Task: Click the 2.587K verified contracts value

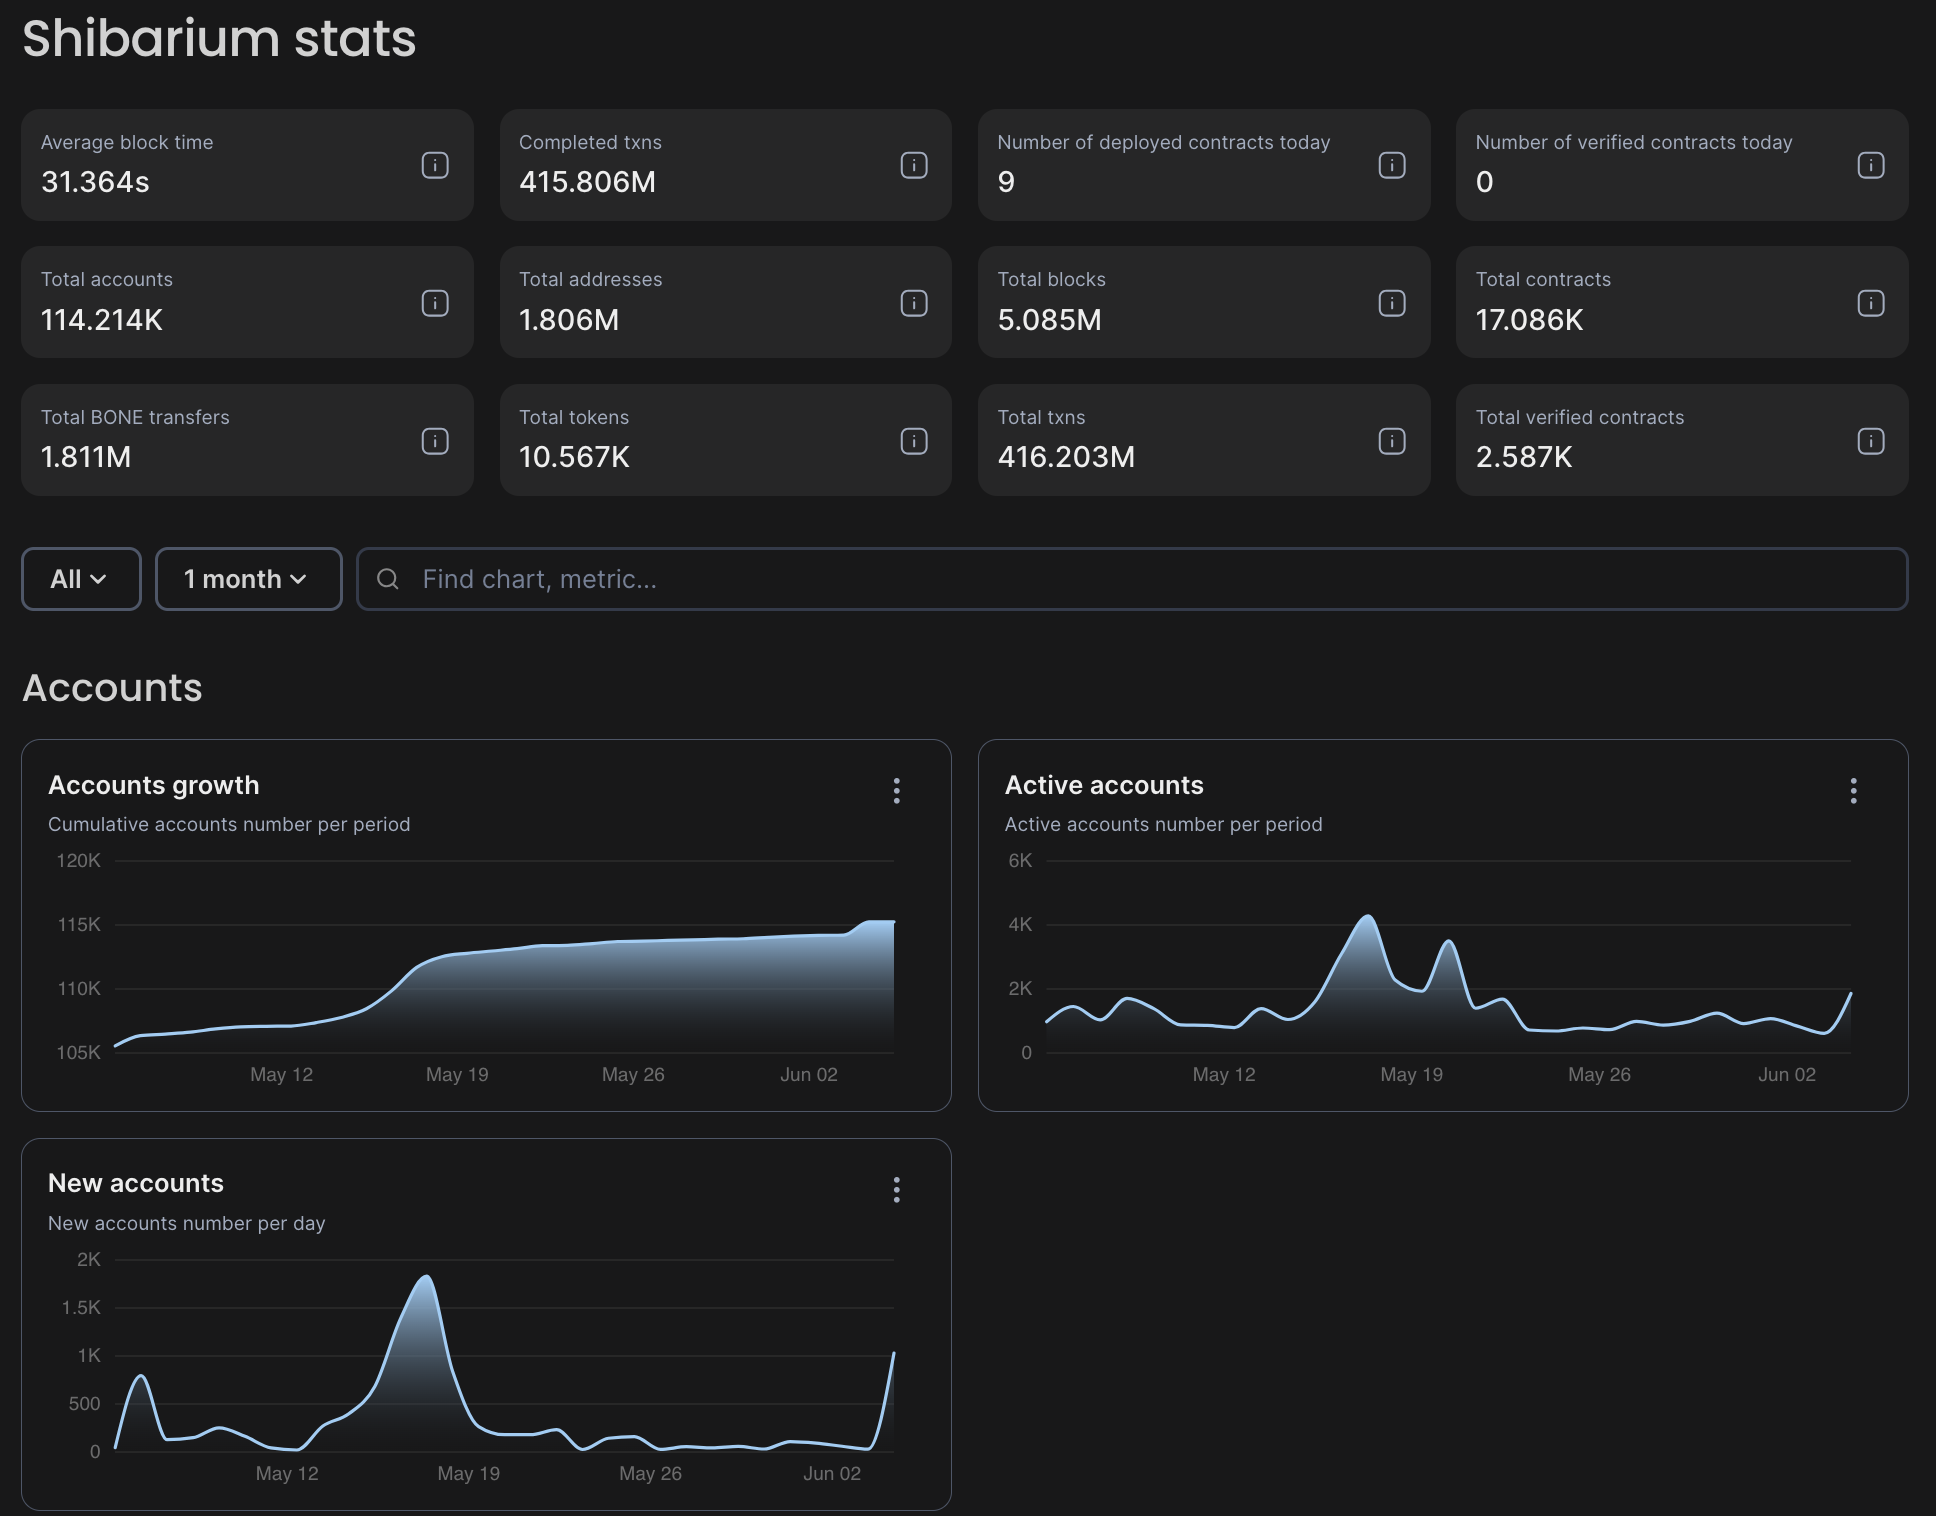Action: pos(1524,457)
